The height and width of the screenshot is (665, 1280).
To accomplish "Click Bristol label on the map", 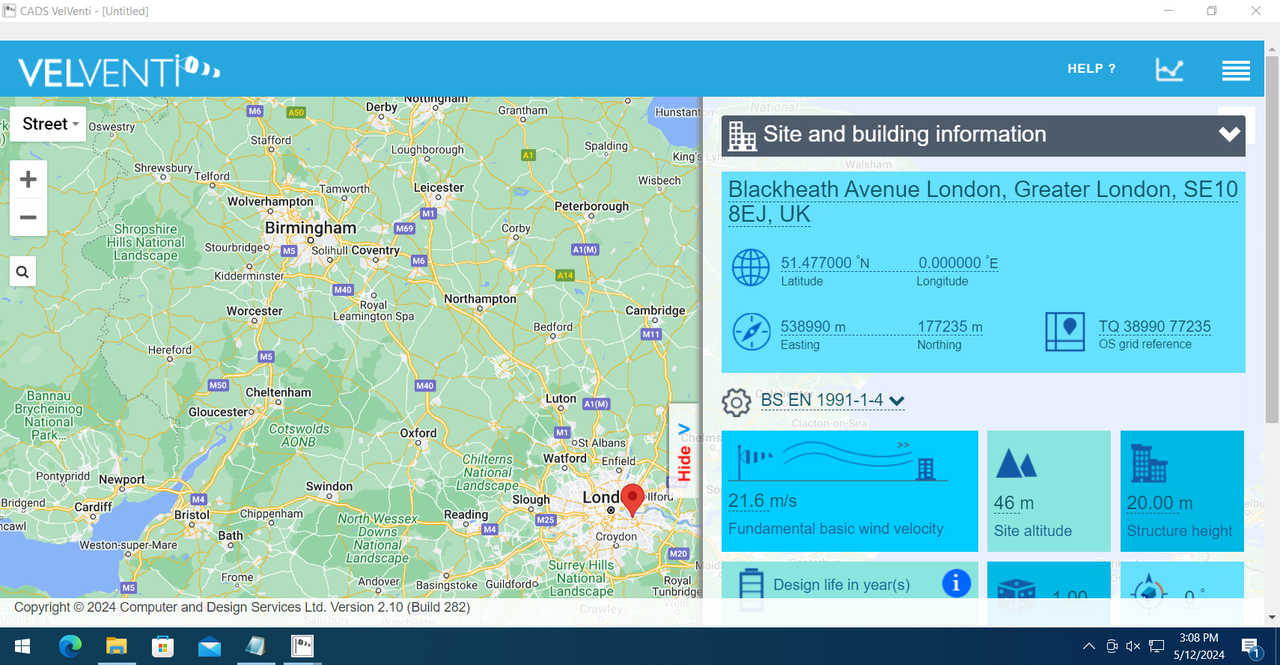I will coord(192,515).
